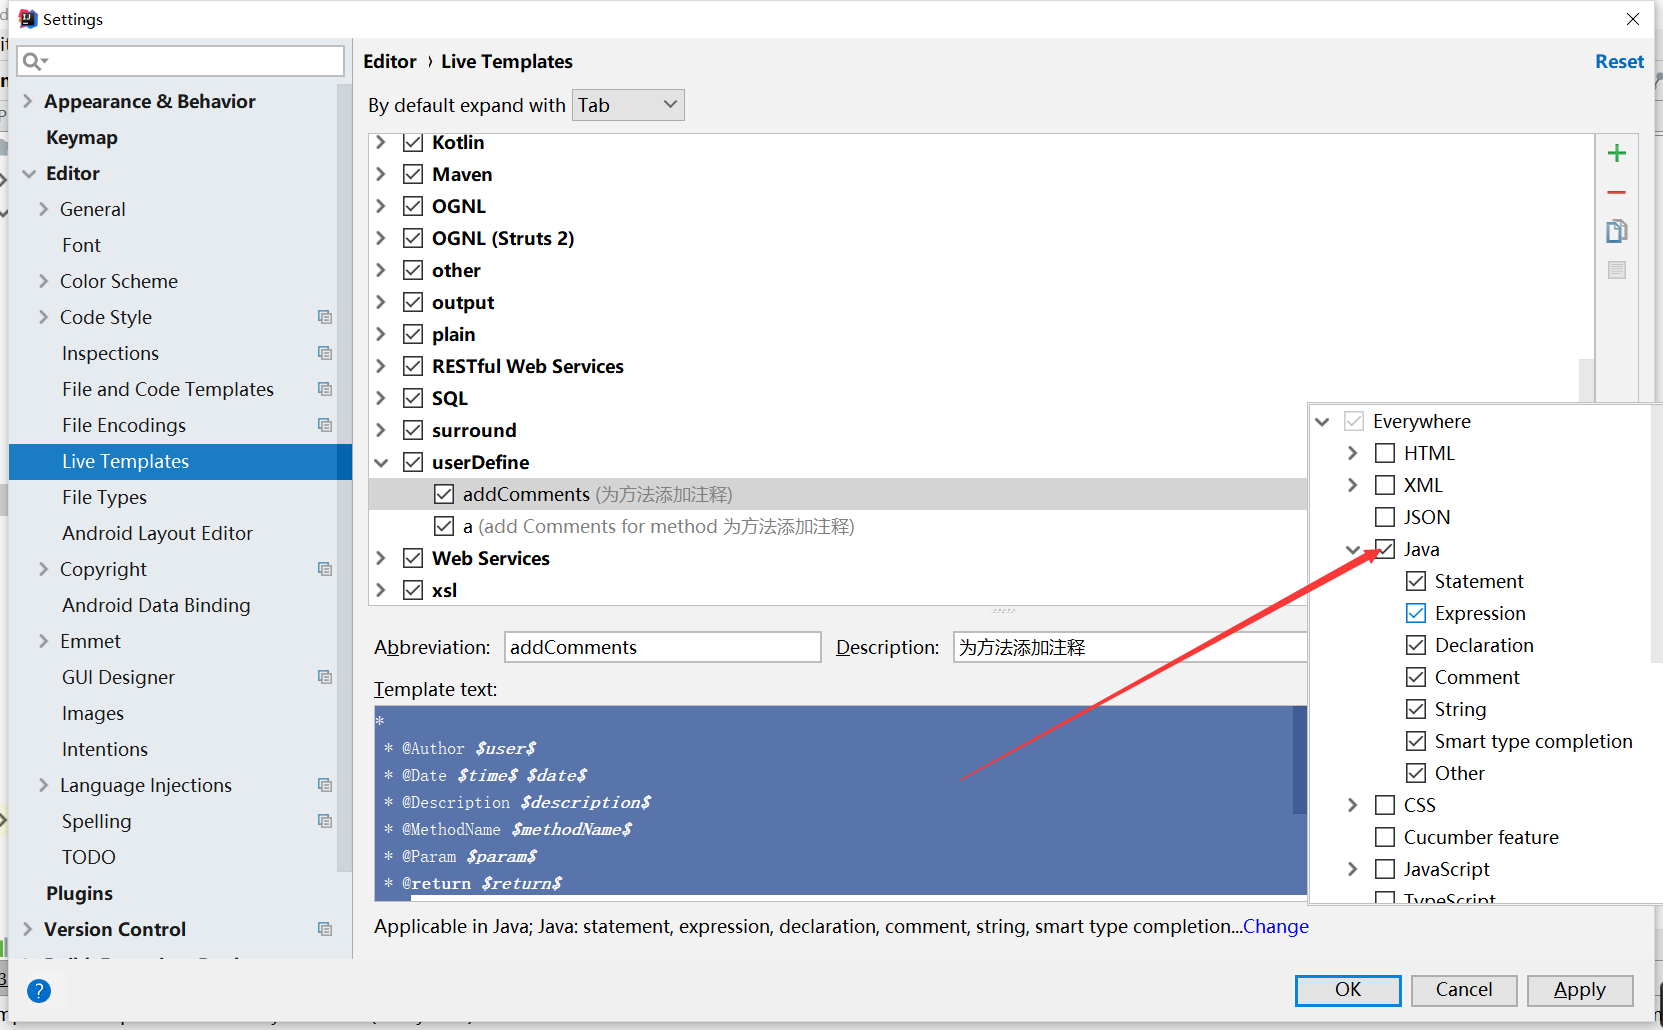Screen dimensions: 1663x1030
Task: Uncheck the Expression context option
Action: 1416,613
